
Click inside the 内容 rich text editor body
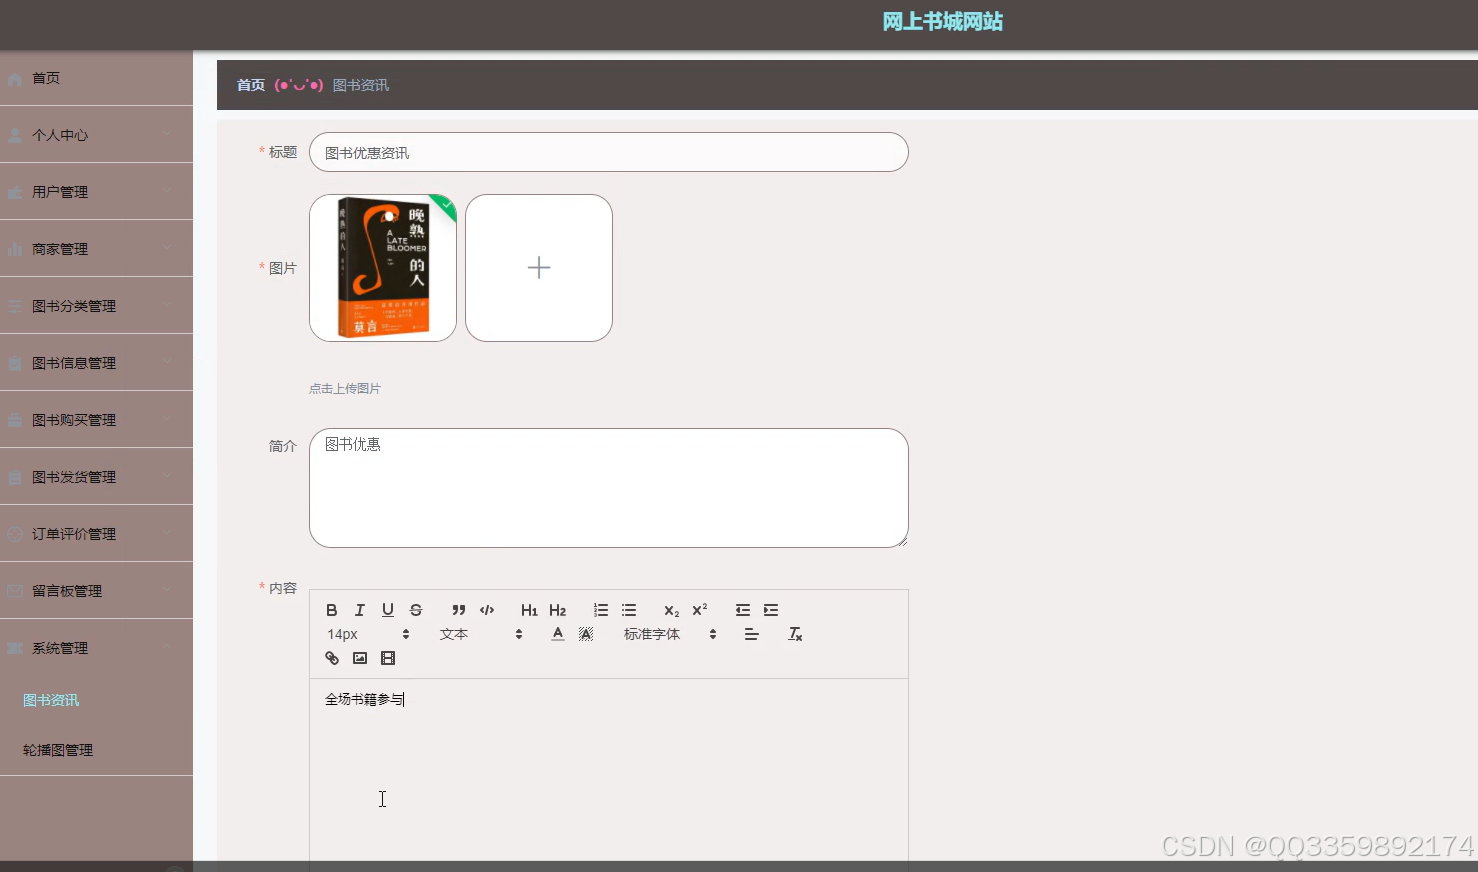(609, 770)
